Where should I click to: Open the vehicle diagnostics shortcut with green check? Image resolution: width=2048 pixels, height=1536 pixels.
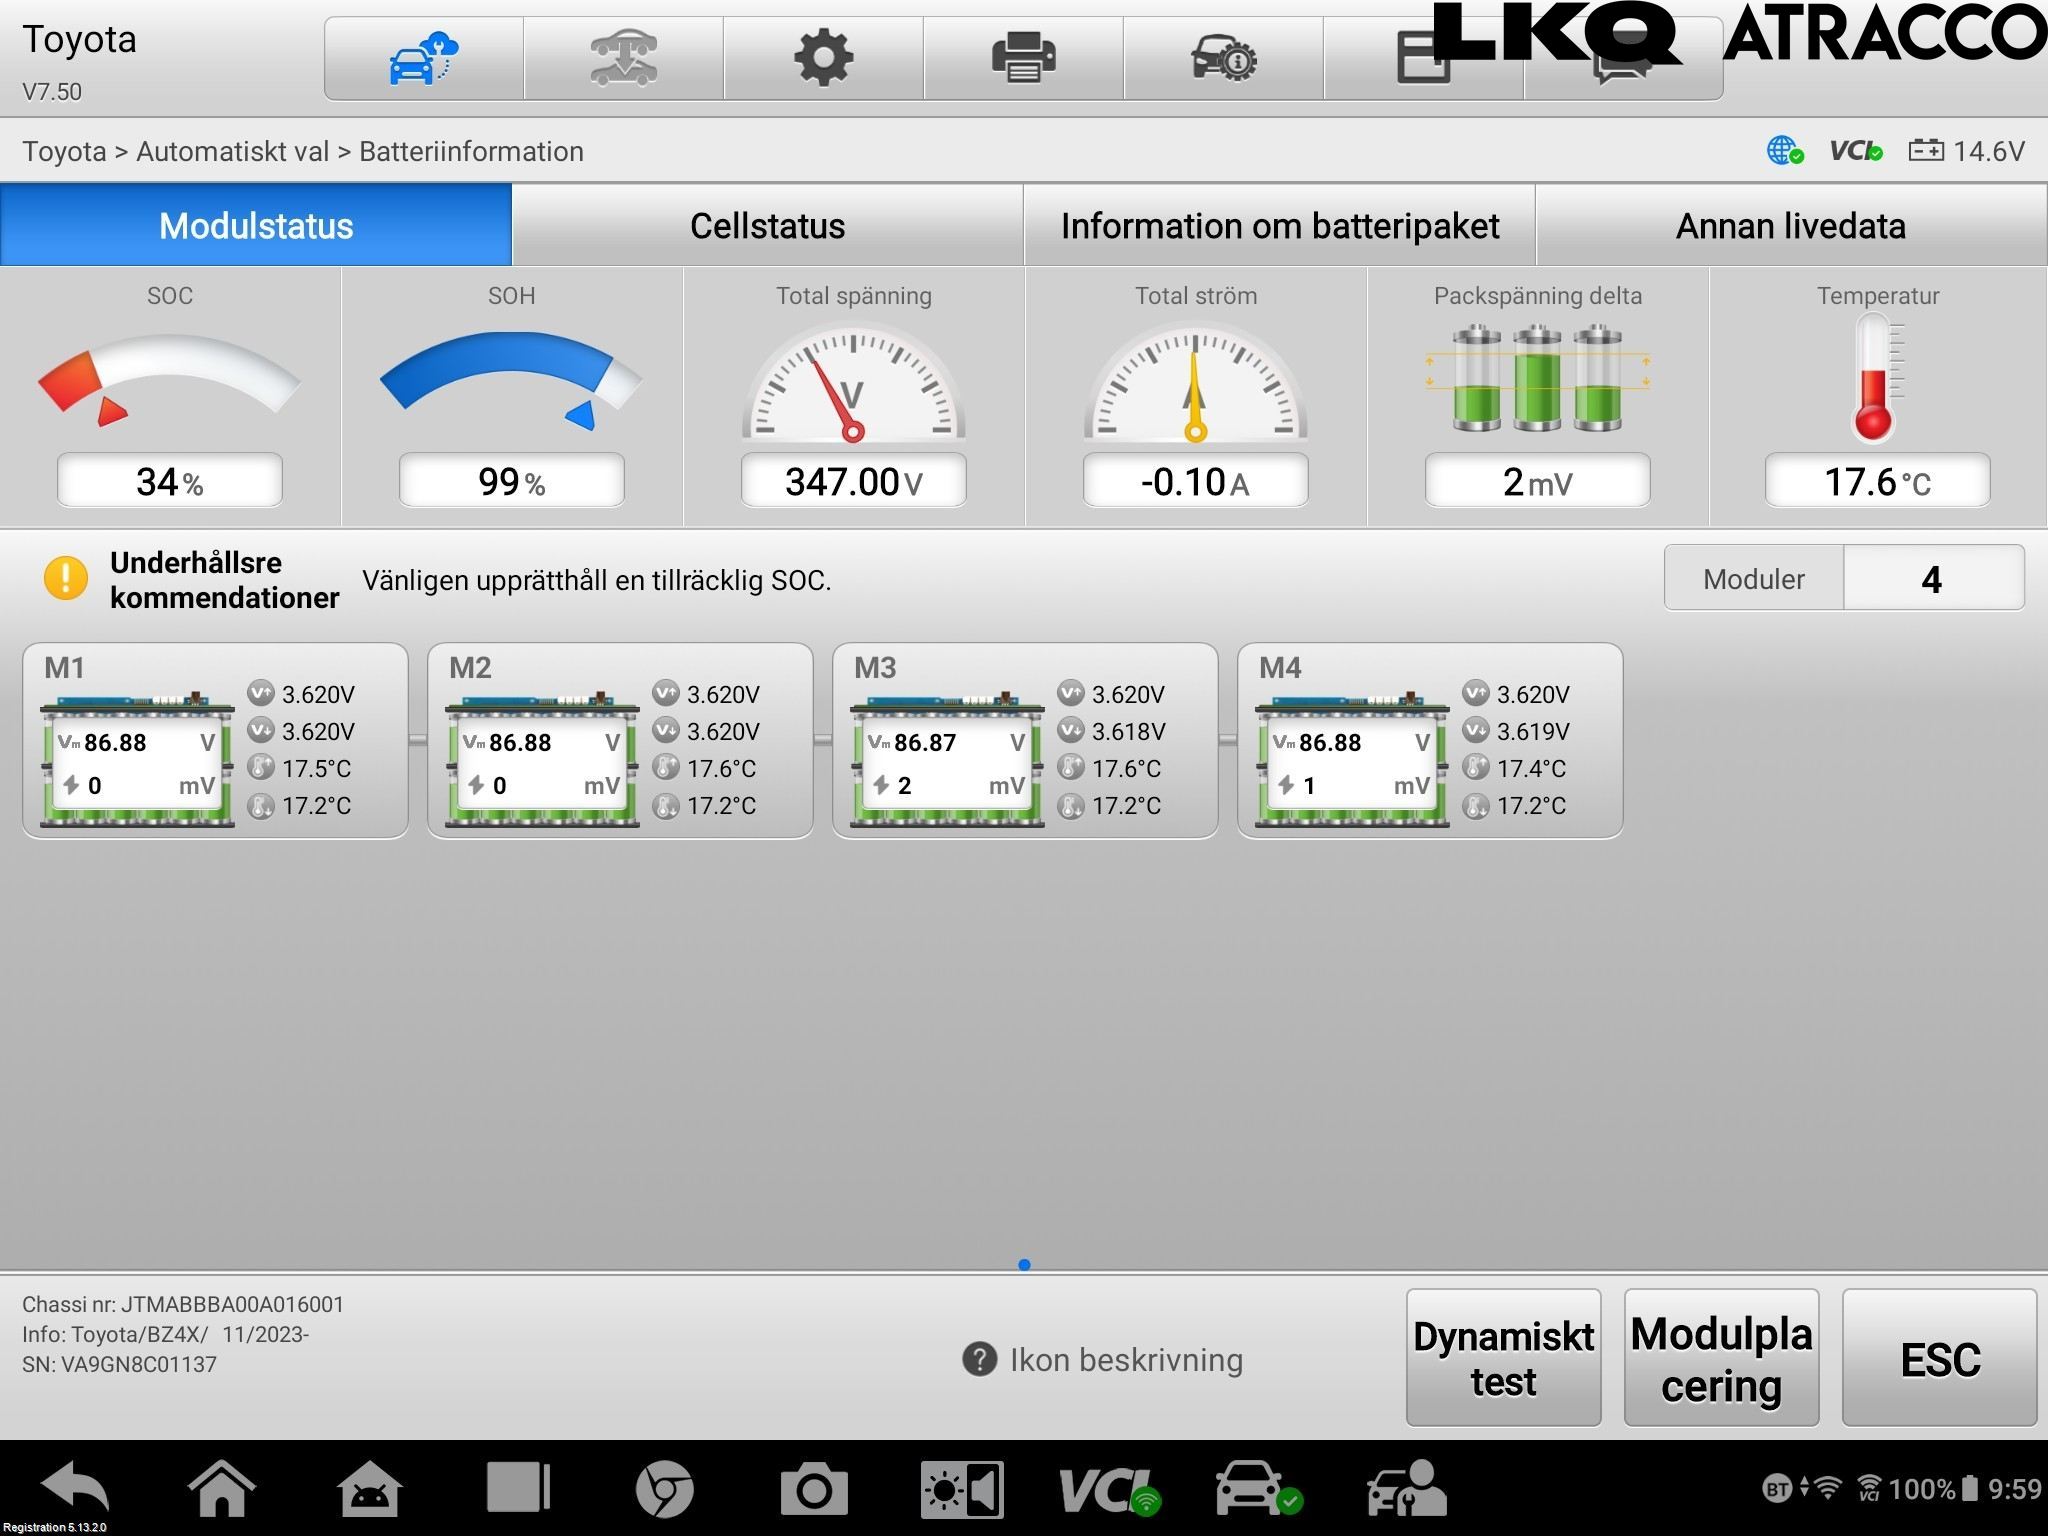(x=1258, y=1489)
